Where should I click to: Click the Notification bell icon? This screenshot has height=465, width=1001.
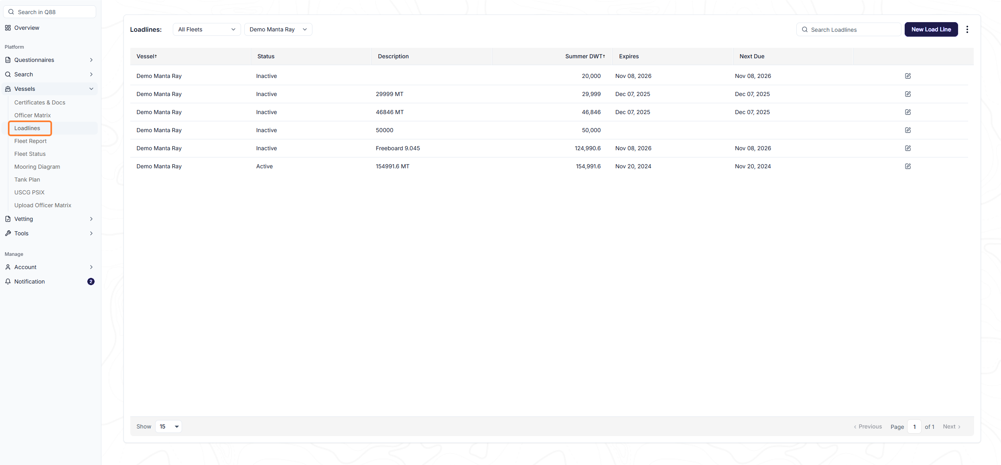(x=8, y=282)
